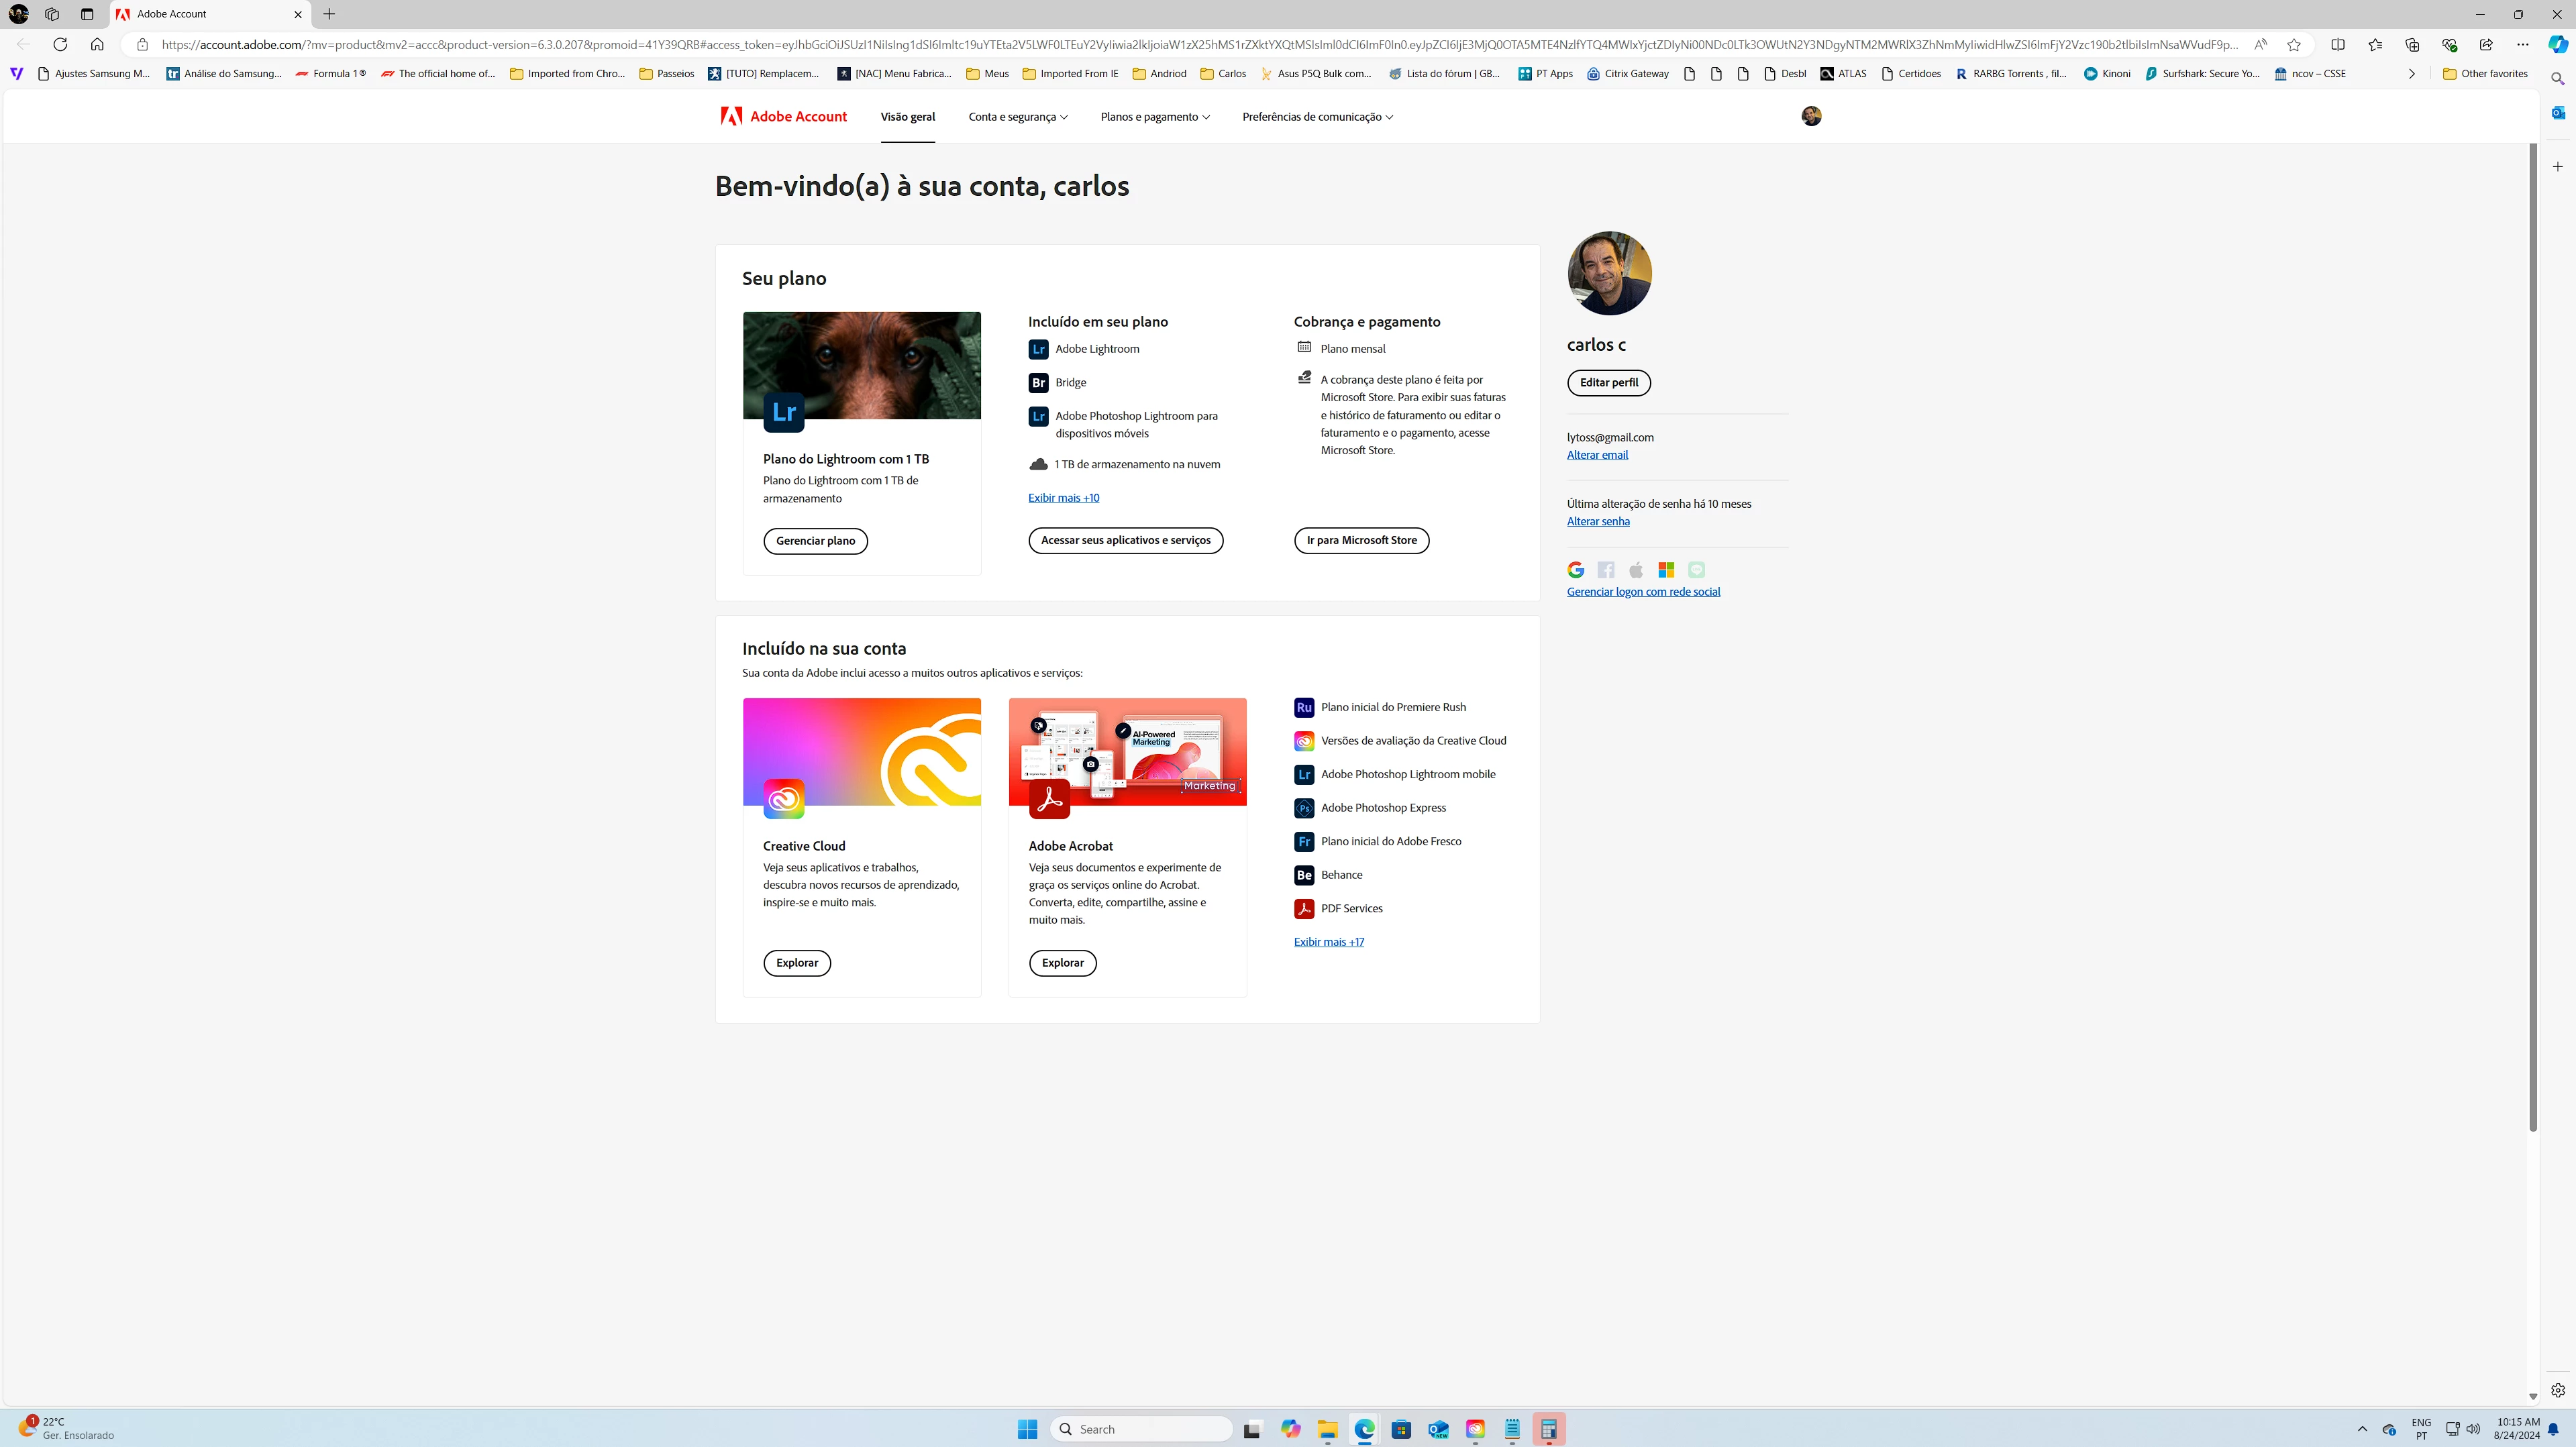Click the Microsoft social login icon

pyautogui.click(x=1666, y=570)
